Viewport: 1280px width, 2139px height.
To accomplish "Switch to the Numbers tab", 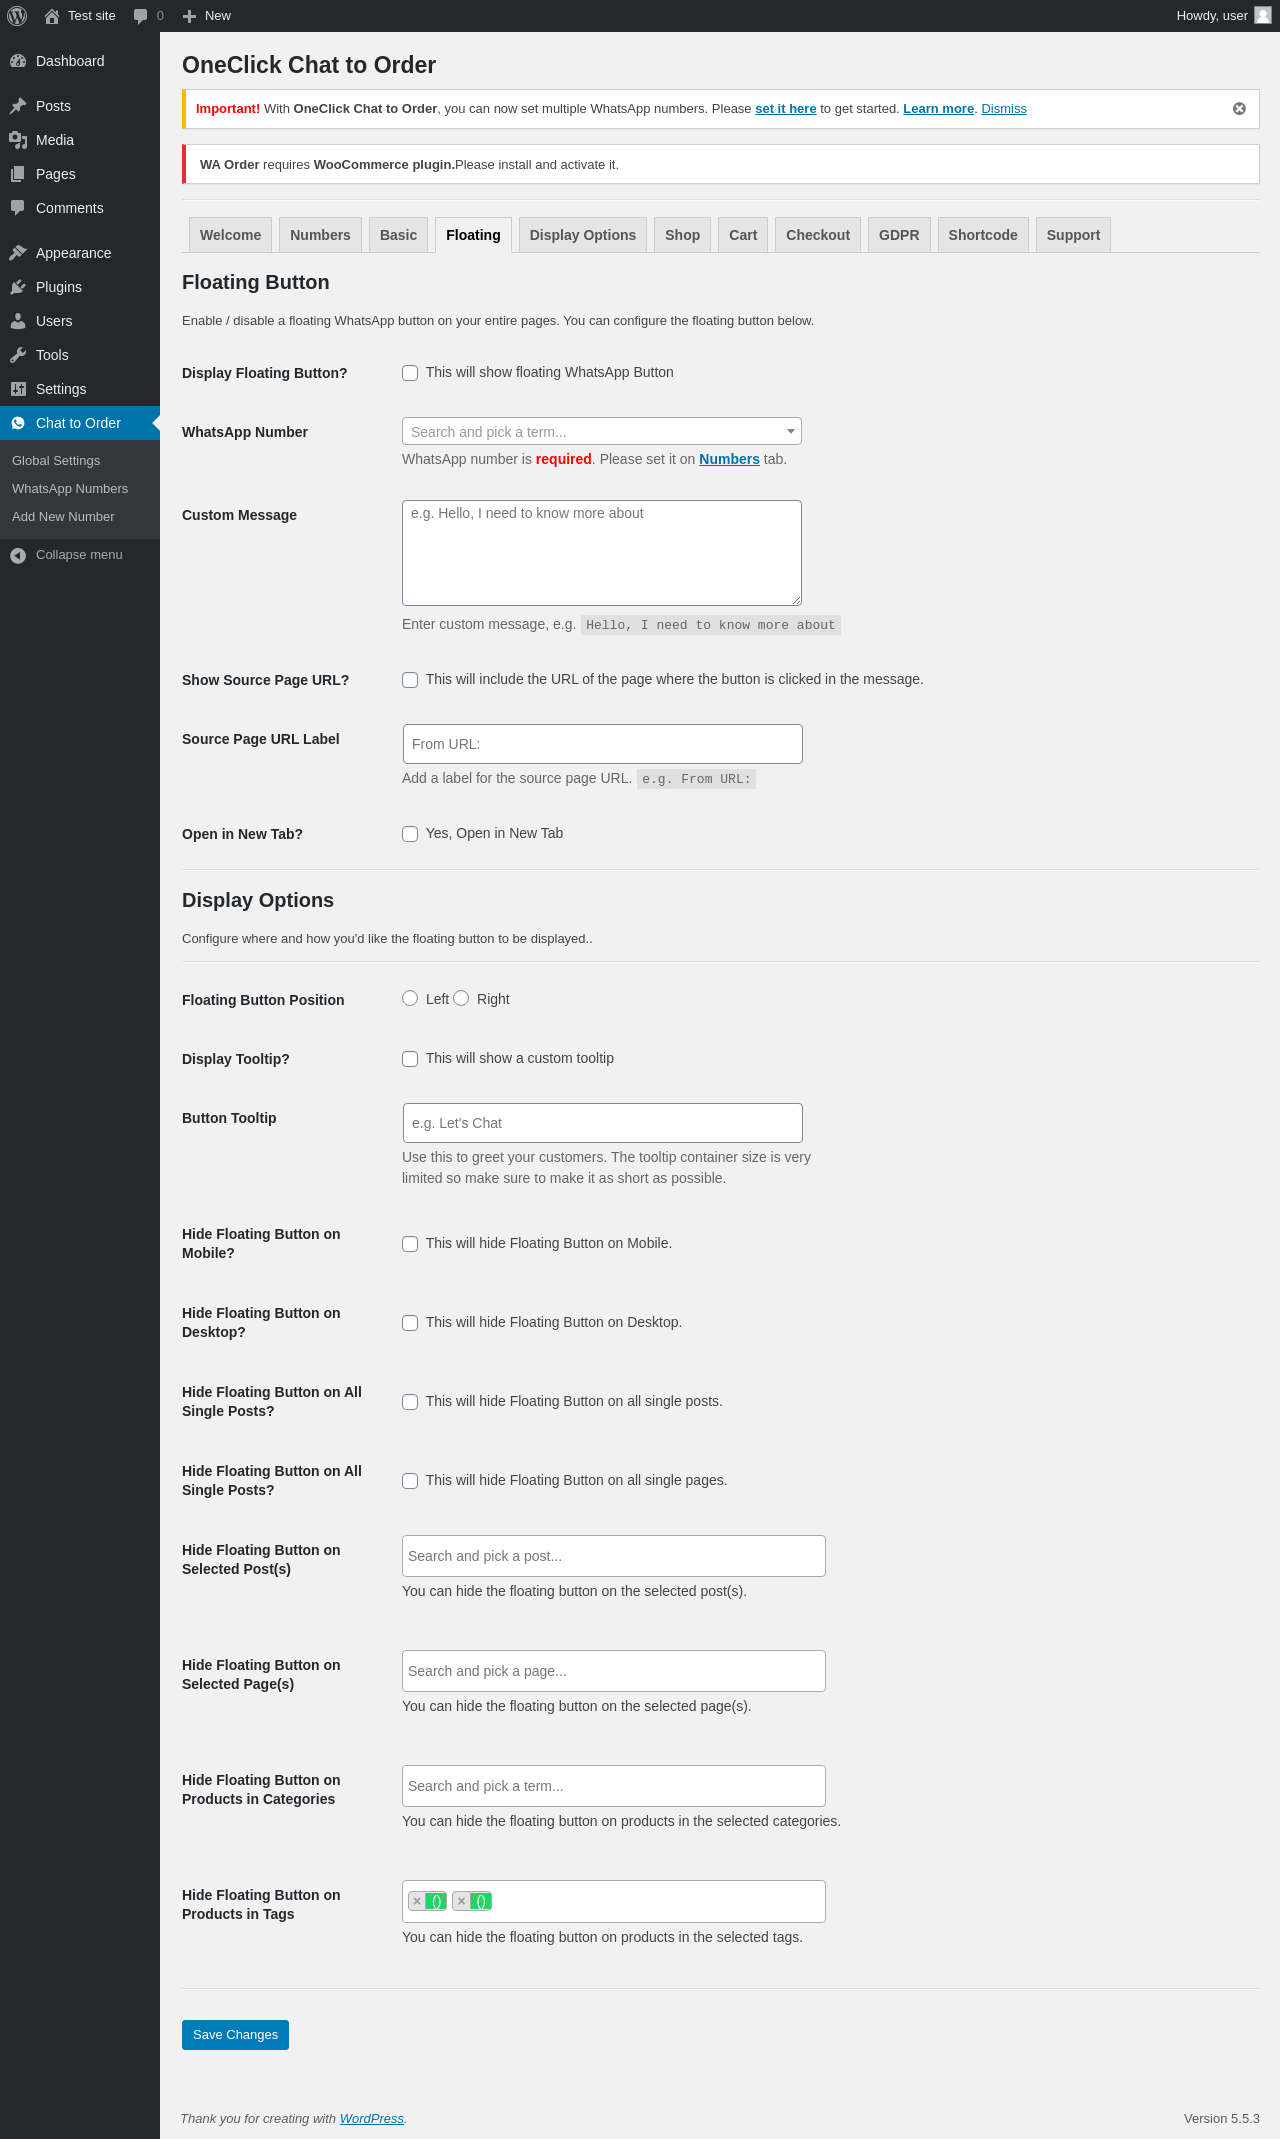I will coord(320,235).
